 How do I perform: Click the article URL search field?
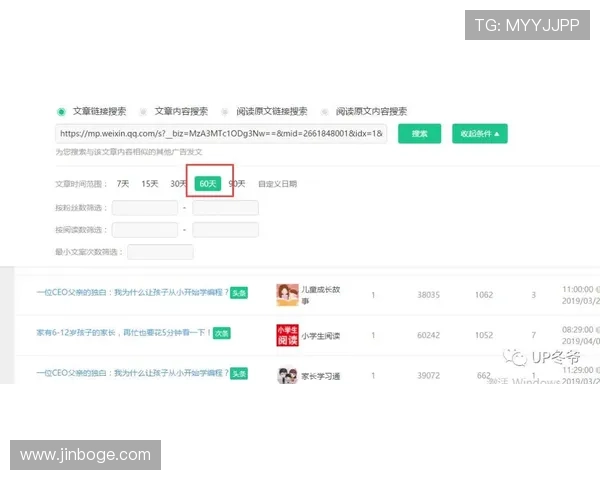pos(221,134)
